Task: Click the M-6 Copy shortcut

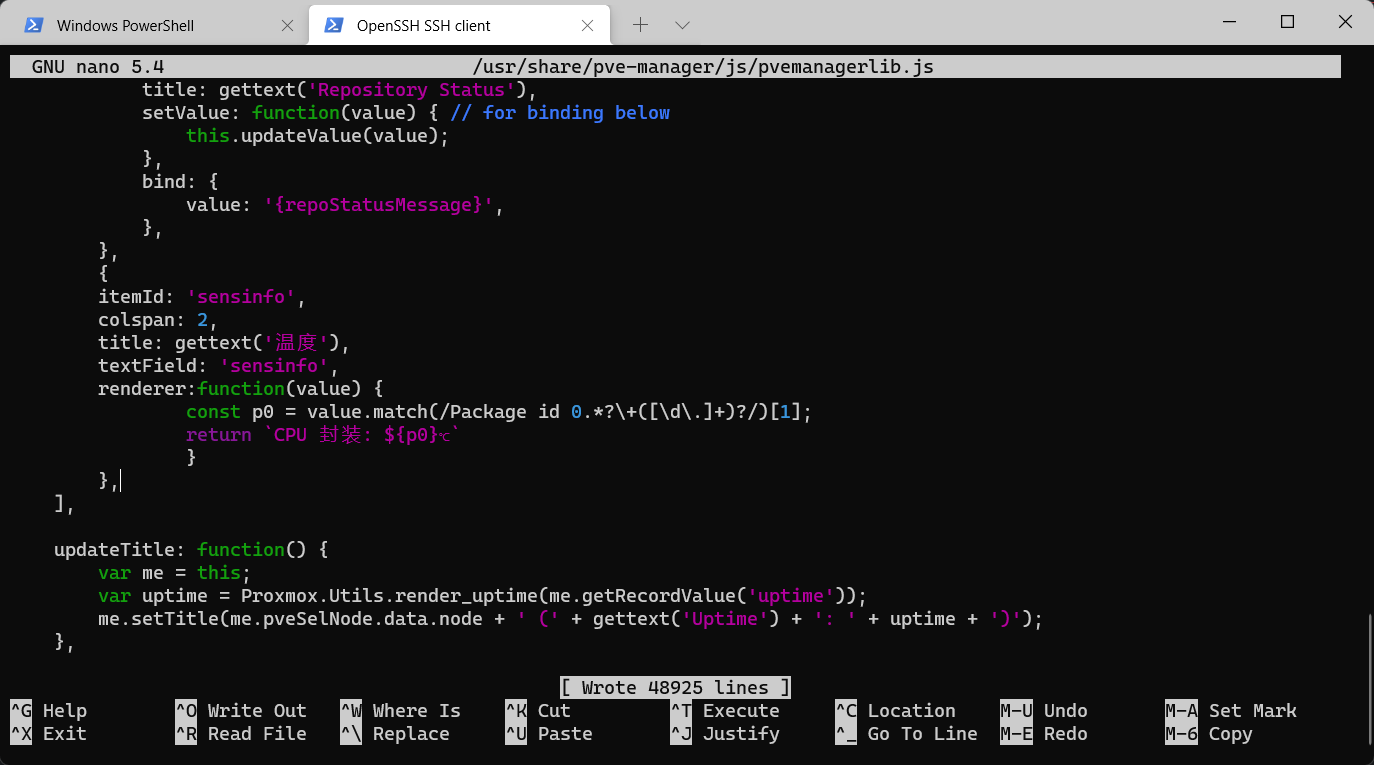Action: 1209,734
